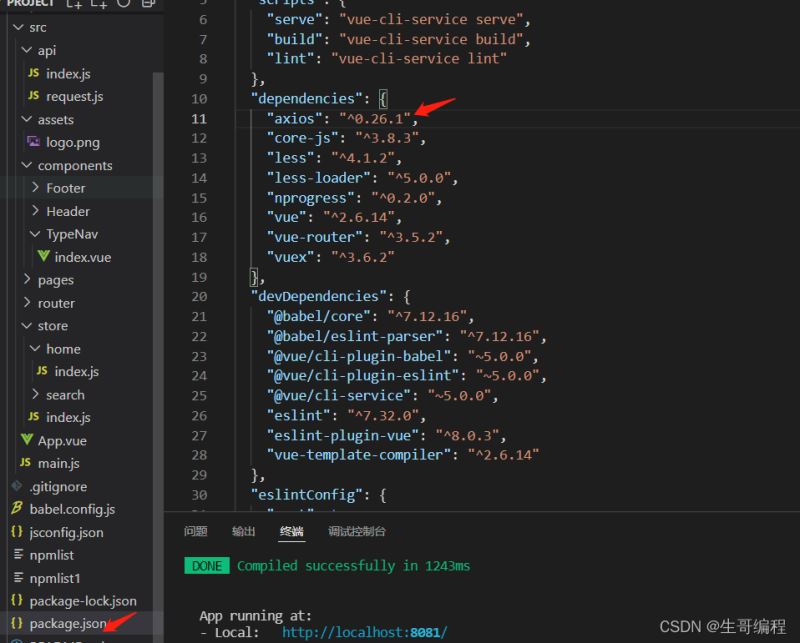The image size is (800, 643).
Task: Open babel.config.js in explorer
Action: (x=71, y=509)
